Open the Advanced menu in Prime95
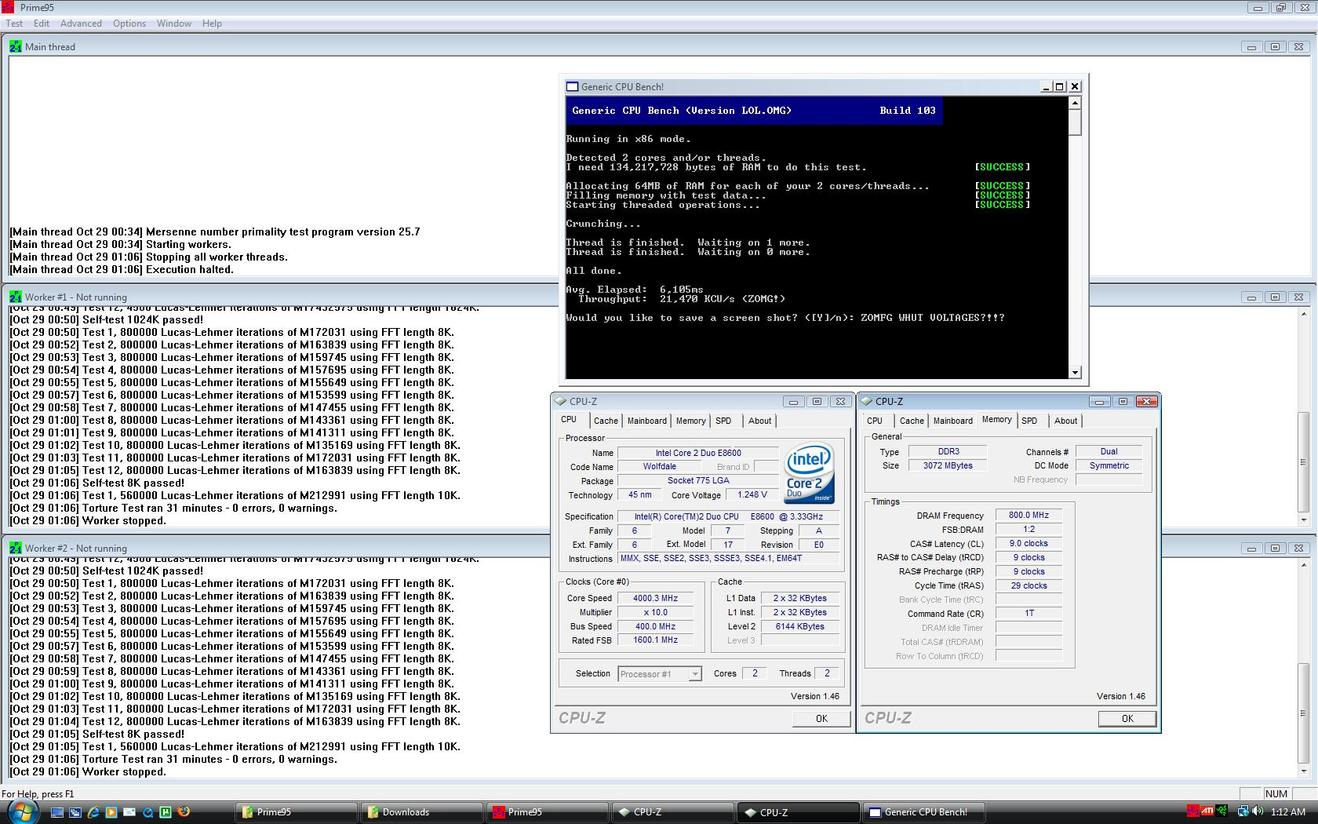This screenshot has height=824, width=1318. [x=81, y=23]
